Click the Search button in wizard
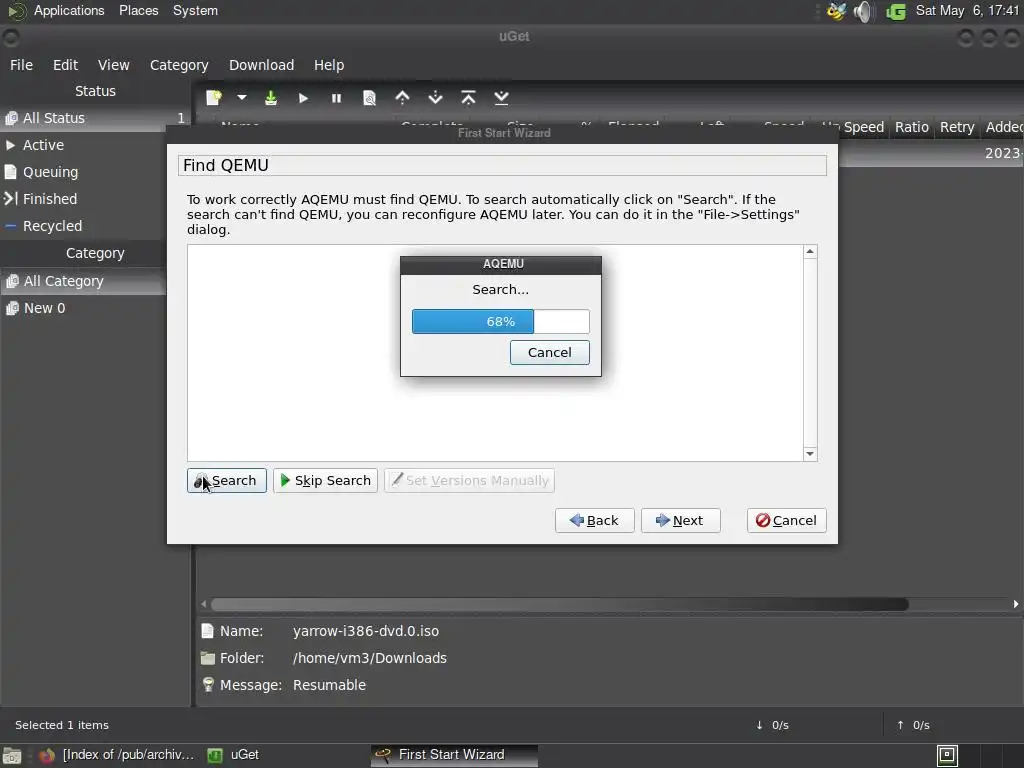The width and height of the screenshot is (1024, 768). pos(227,481)
